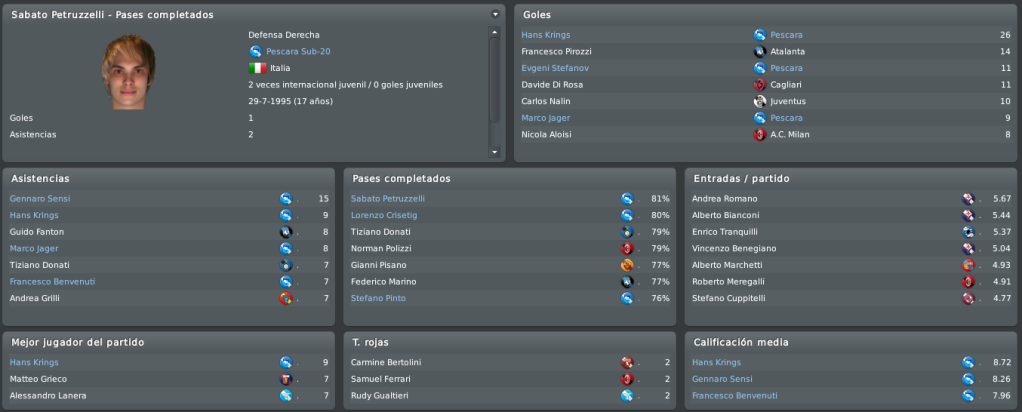Click the Atalanta badge next to Francesco Pirozzi
Image resolution: width=1022 pixels, height=412 pixels.
pos(759,52)
